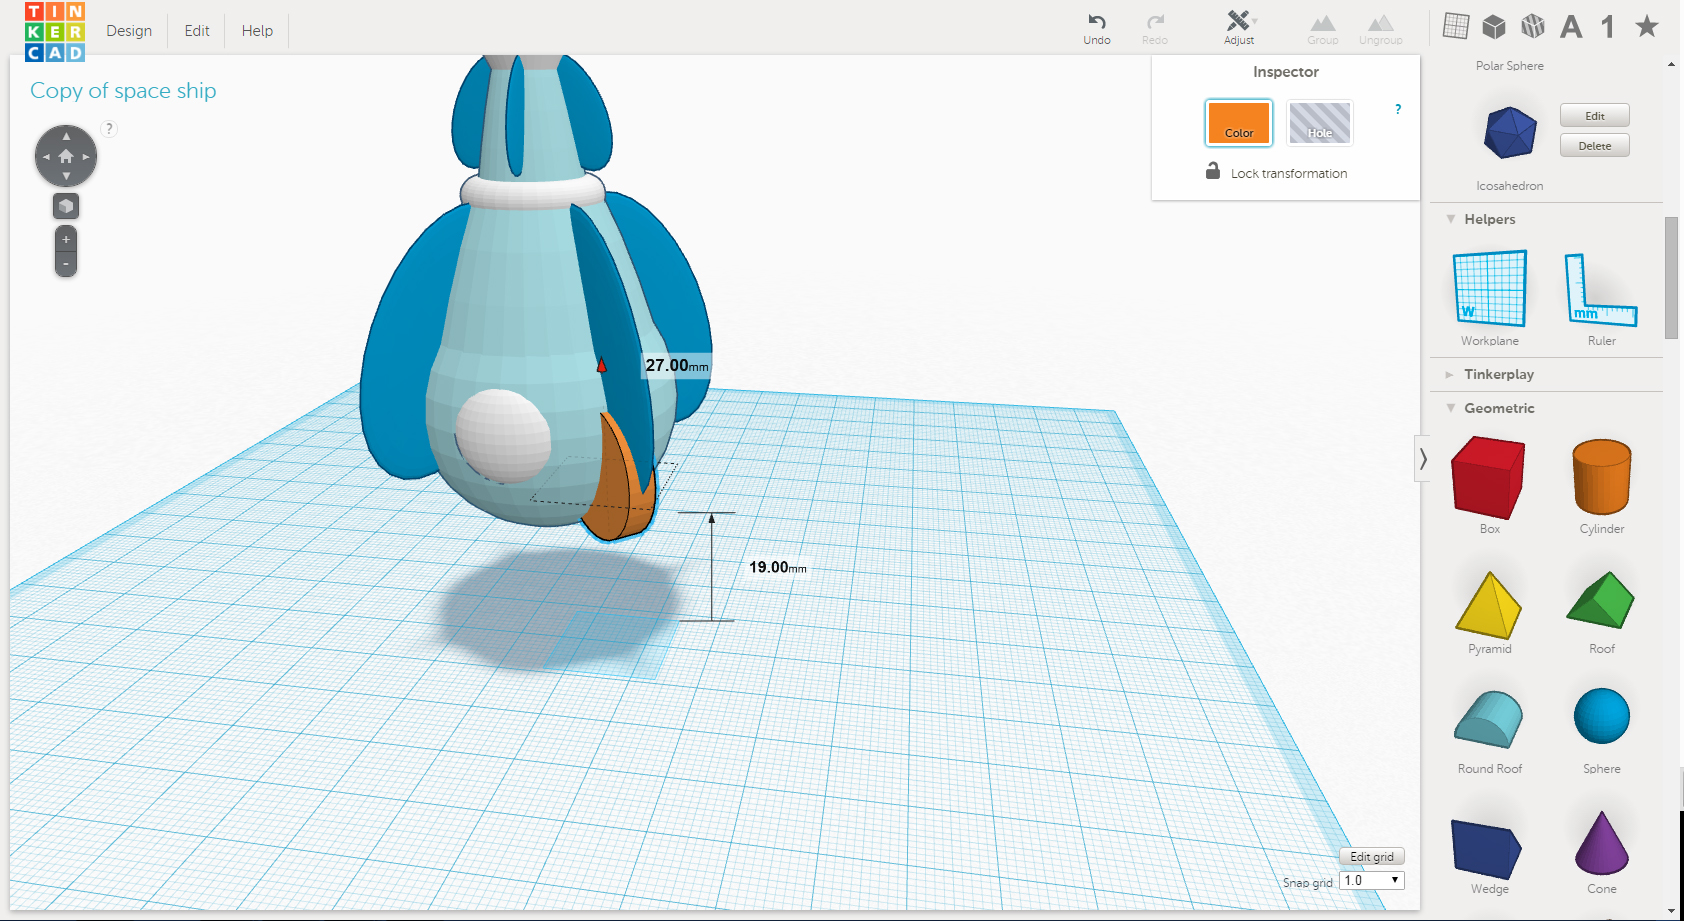This screenshot has width=1684, height=921.
Task: Pick the Round Roof shape
Action: [x=1489, y=719]
